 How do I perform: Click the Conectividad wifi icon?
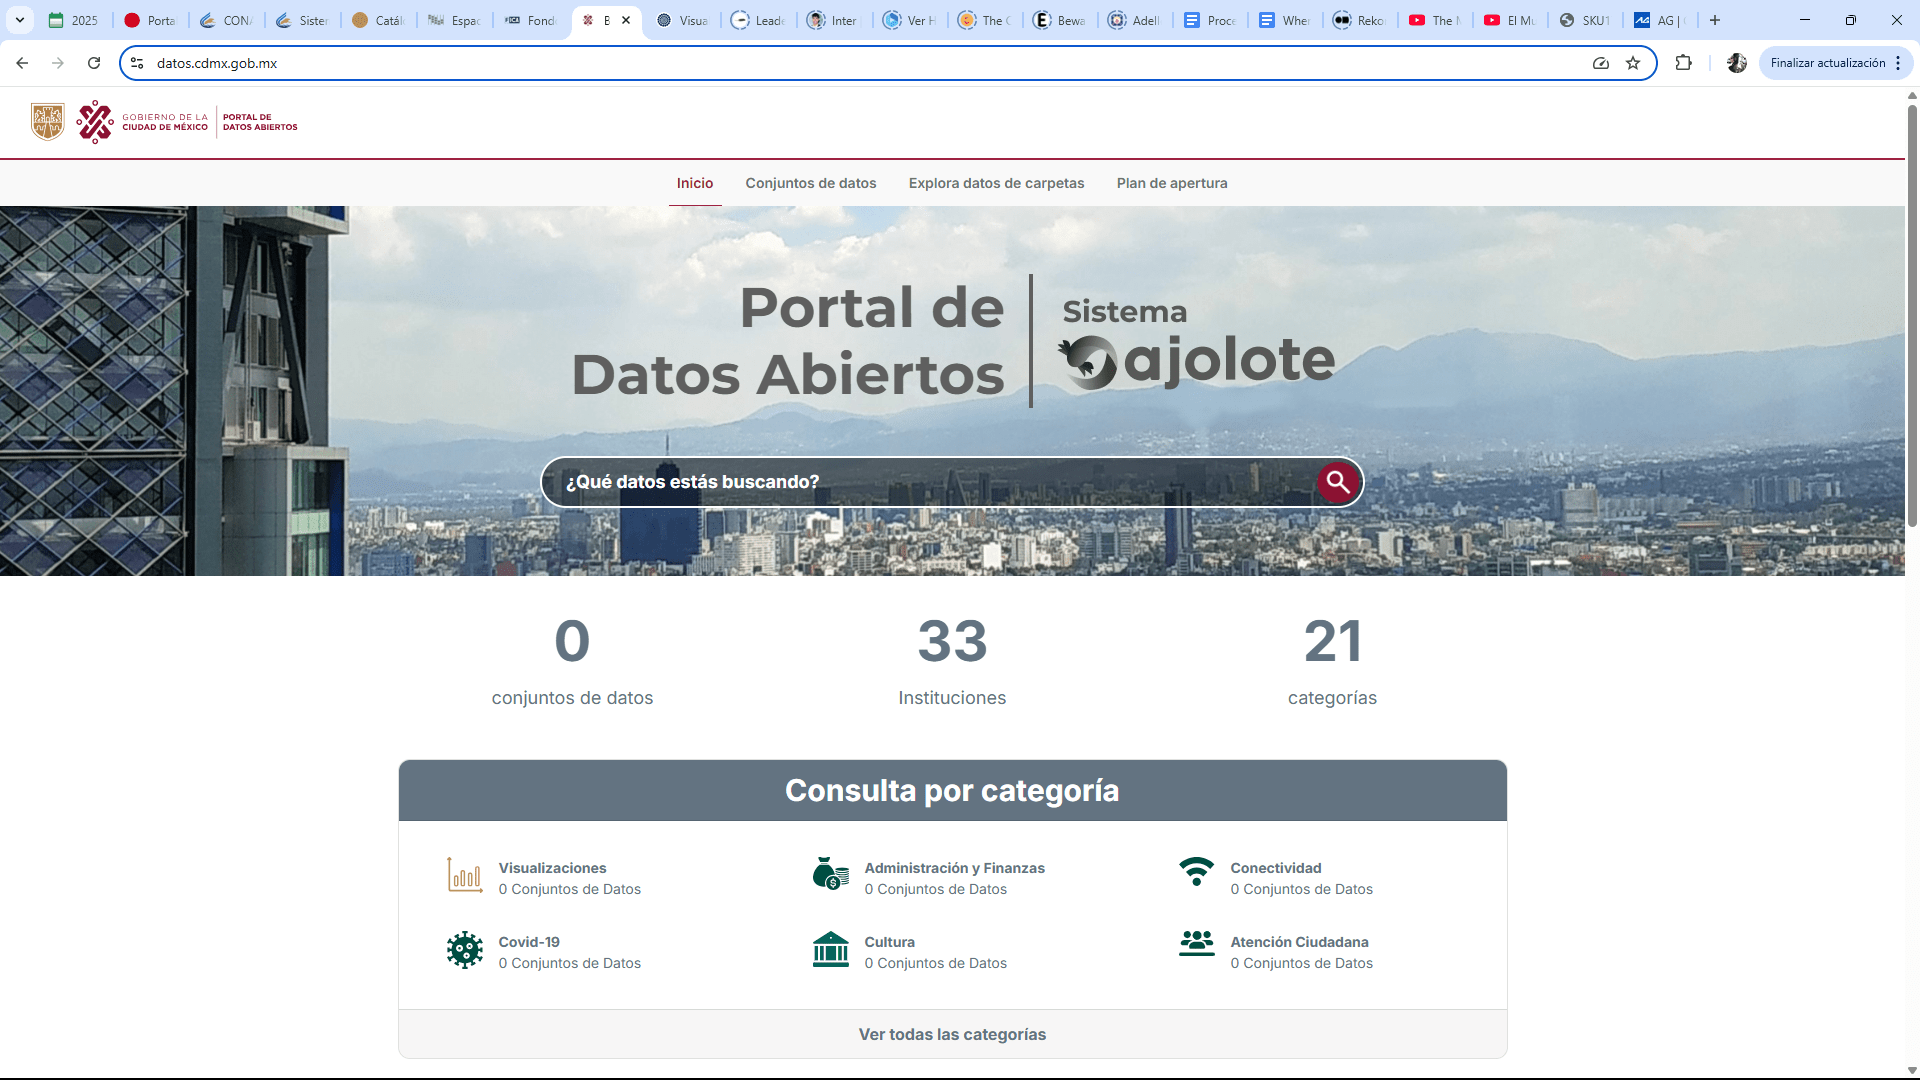(x=1196, y=871)
